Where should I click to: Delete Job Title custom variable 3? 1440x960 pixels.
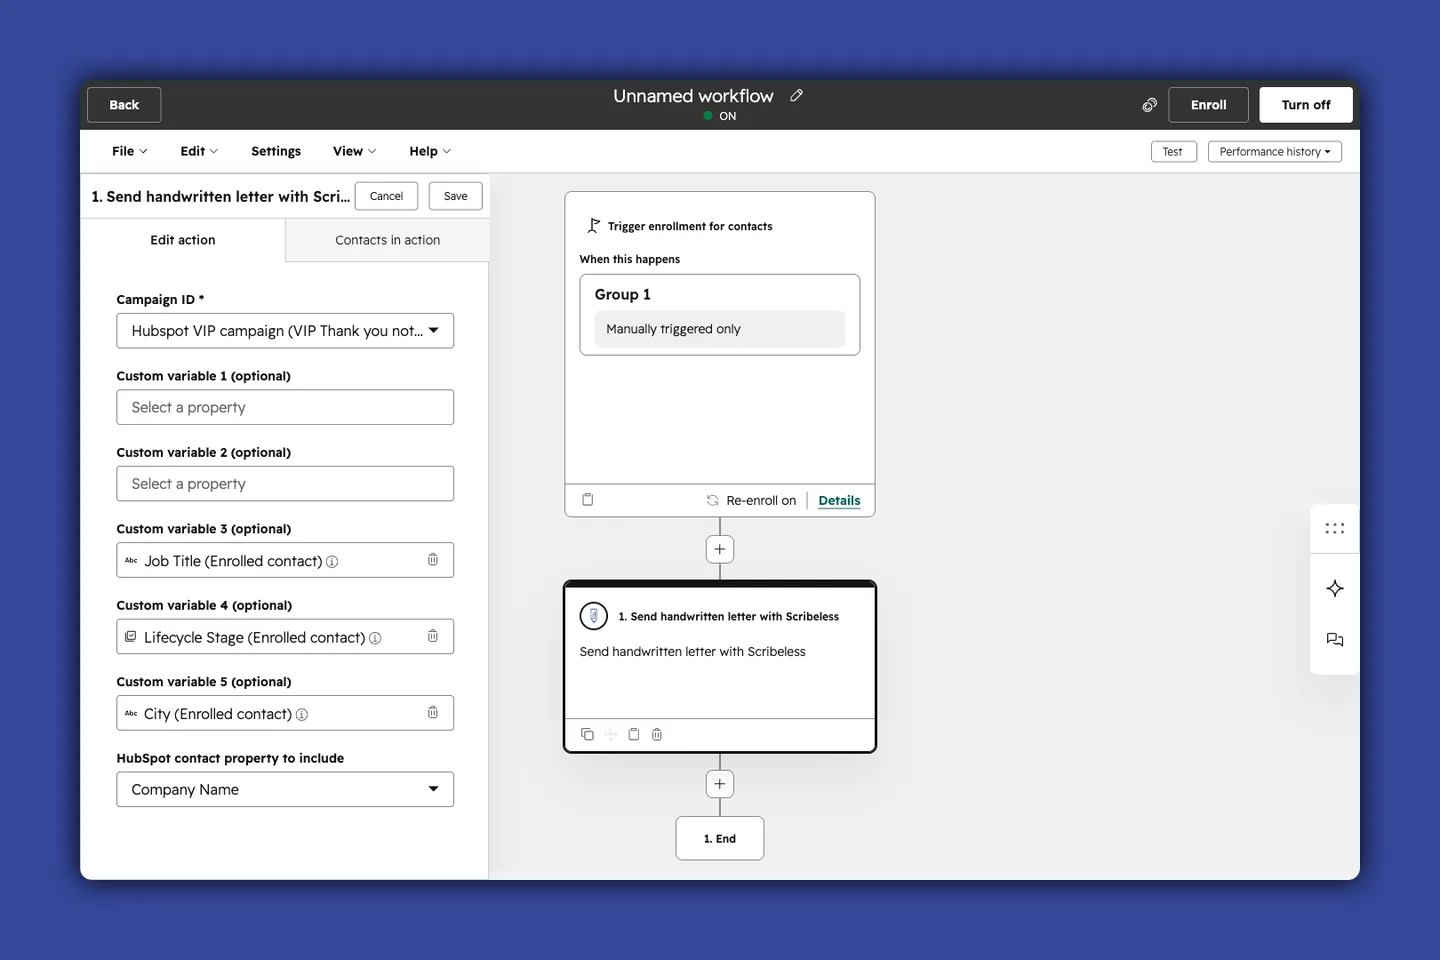(433, 560)
